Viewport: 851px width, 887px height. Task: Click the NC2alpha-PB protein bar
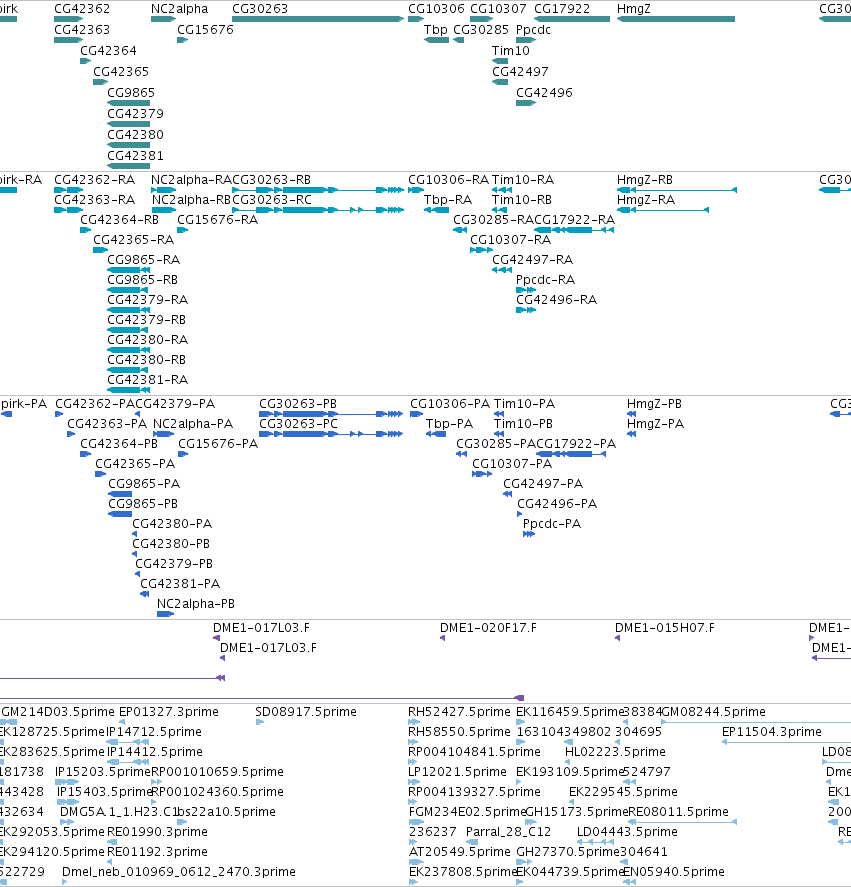[165, 614]
